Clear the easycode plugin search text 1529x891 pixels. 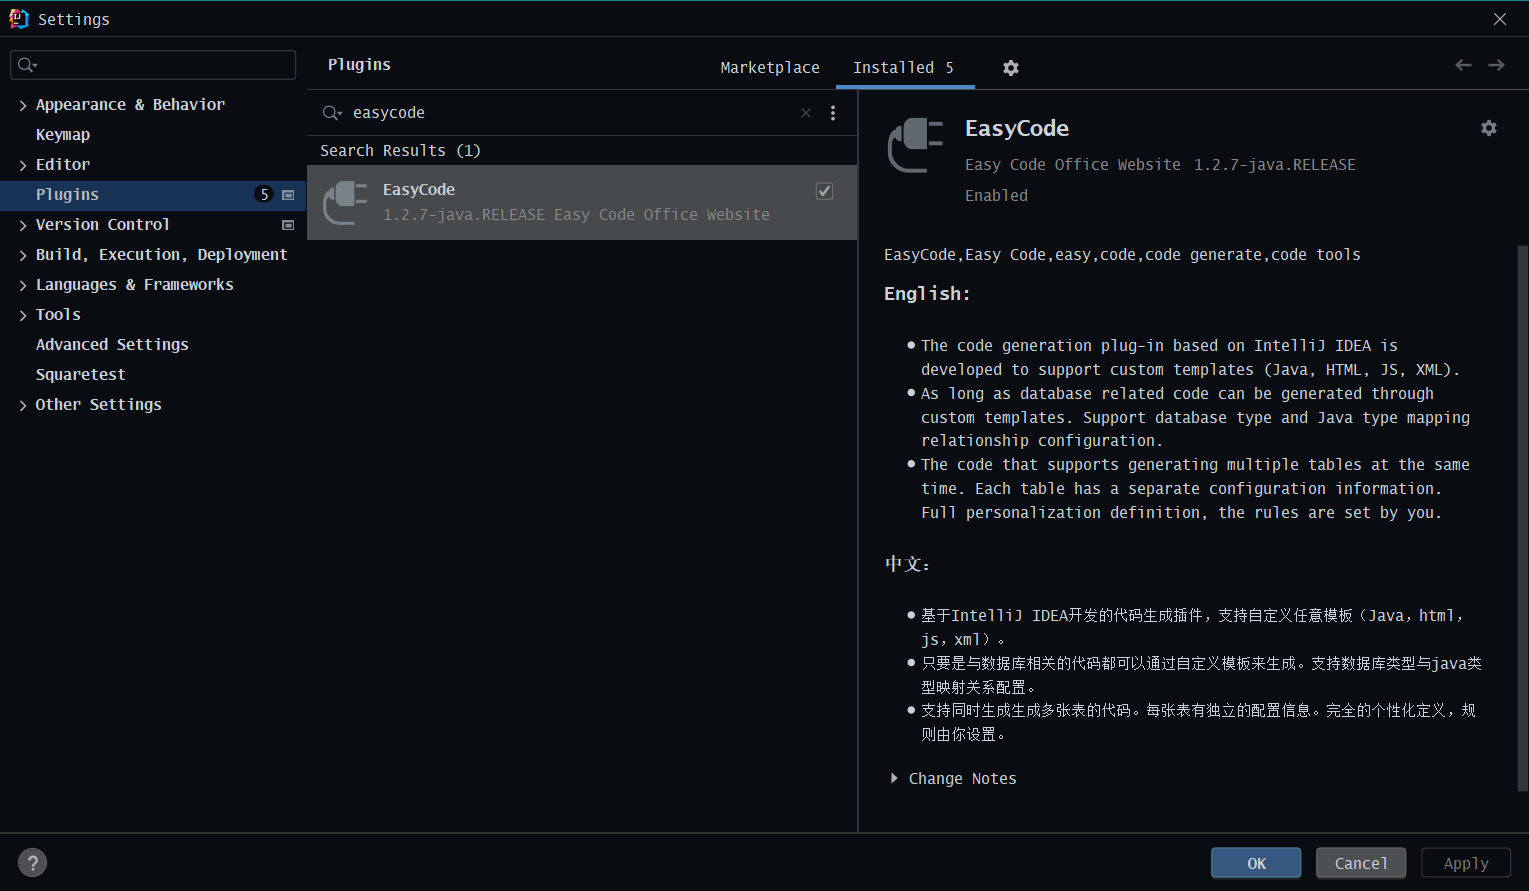coord(806,113)
